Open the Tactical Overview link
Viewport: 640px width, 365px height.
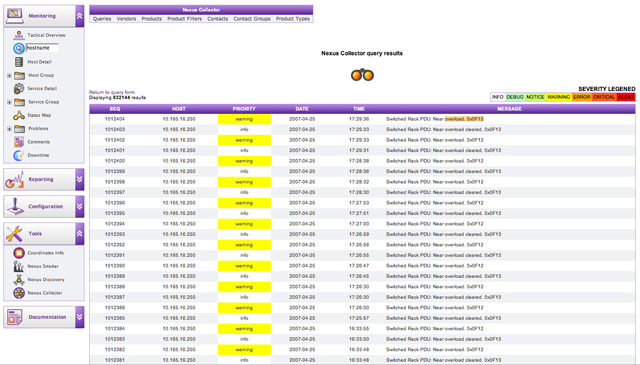(x=46, y=35)
